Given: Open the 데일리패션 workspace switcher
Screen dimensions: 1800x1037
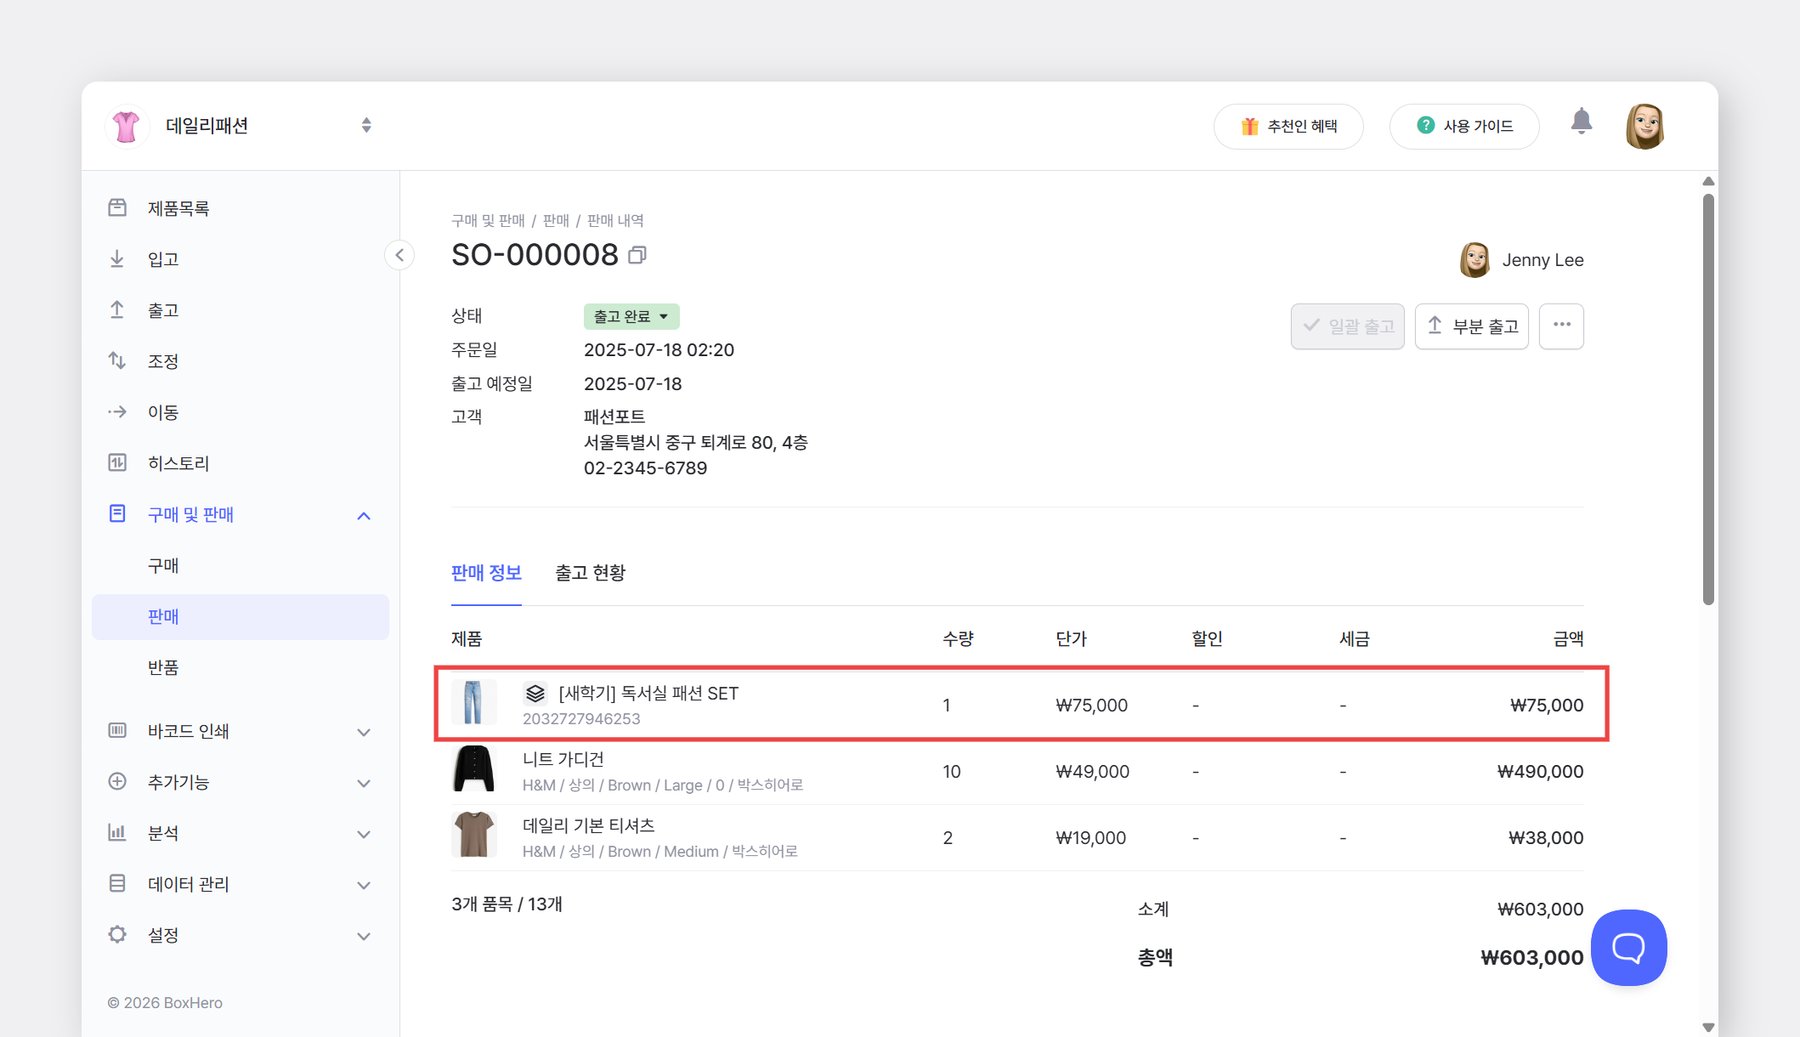Looking at the screenshot, I should [x=366, y=125].
